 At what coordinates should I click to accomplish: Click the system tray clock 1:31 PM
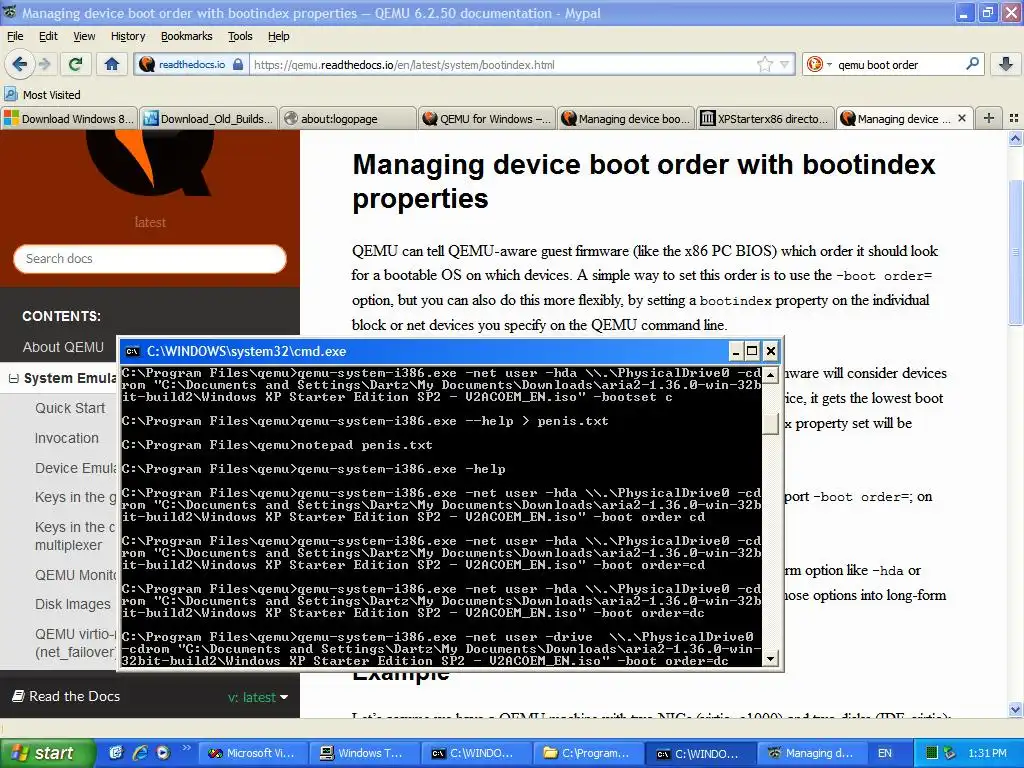[987, 753]
